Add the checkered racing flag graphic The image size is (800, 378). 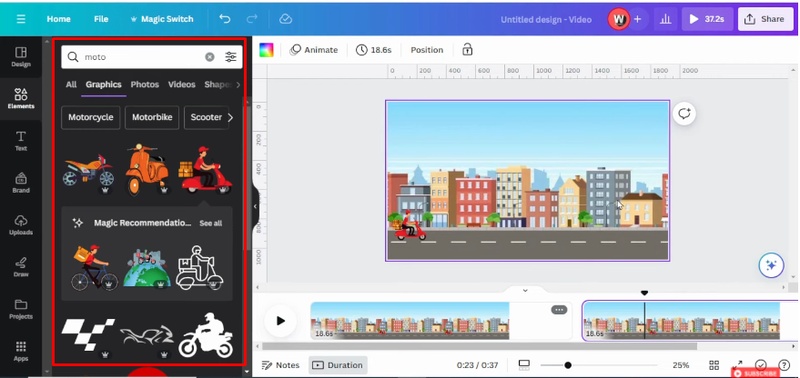pyautogui.click(x=88, y=335)
